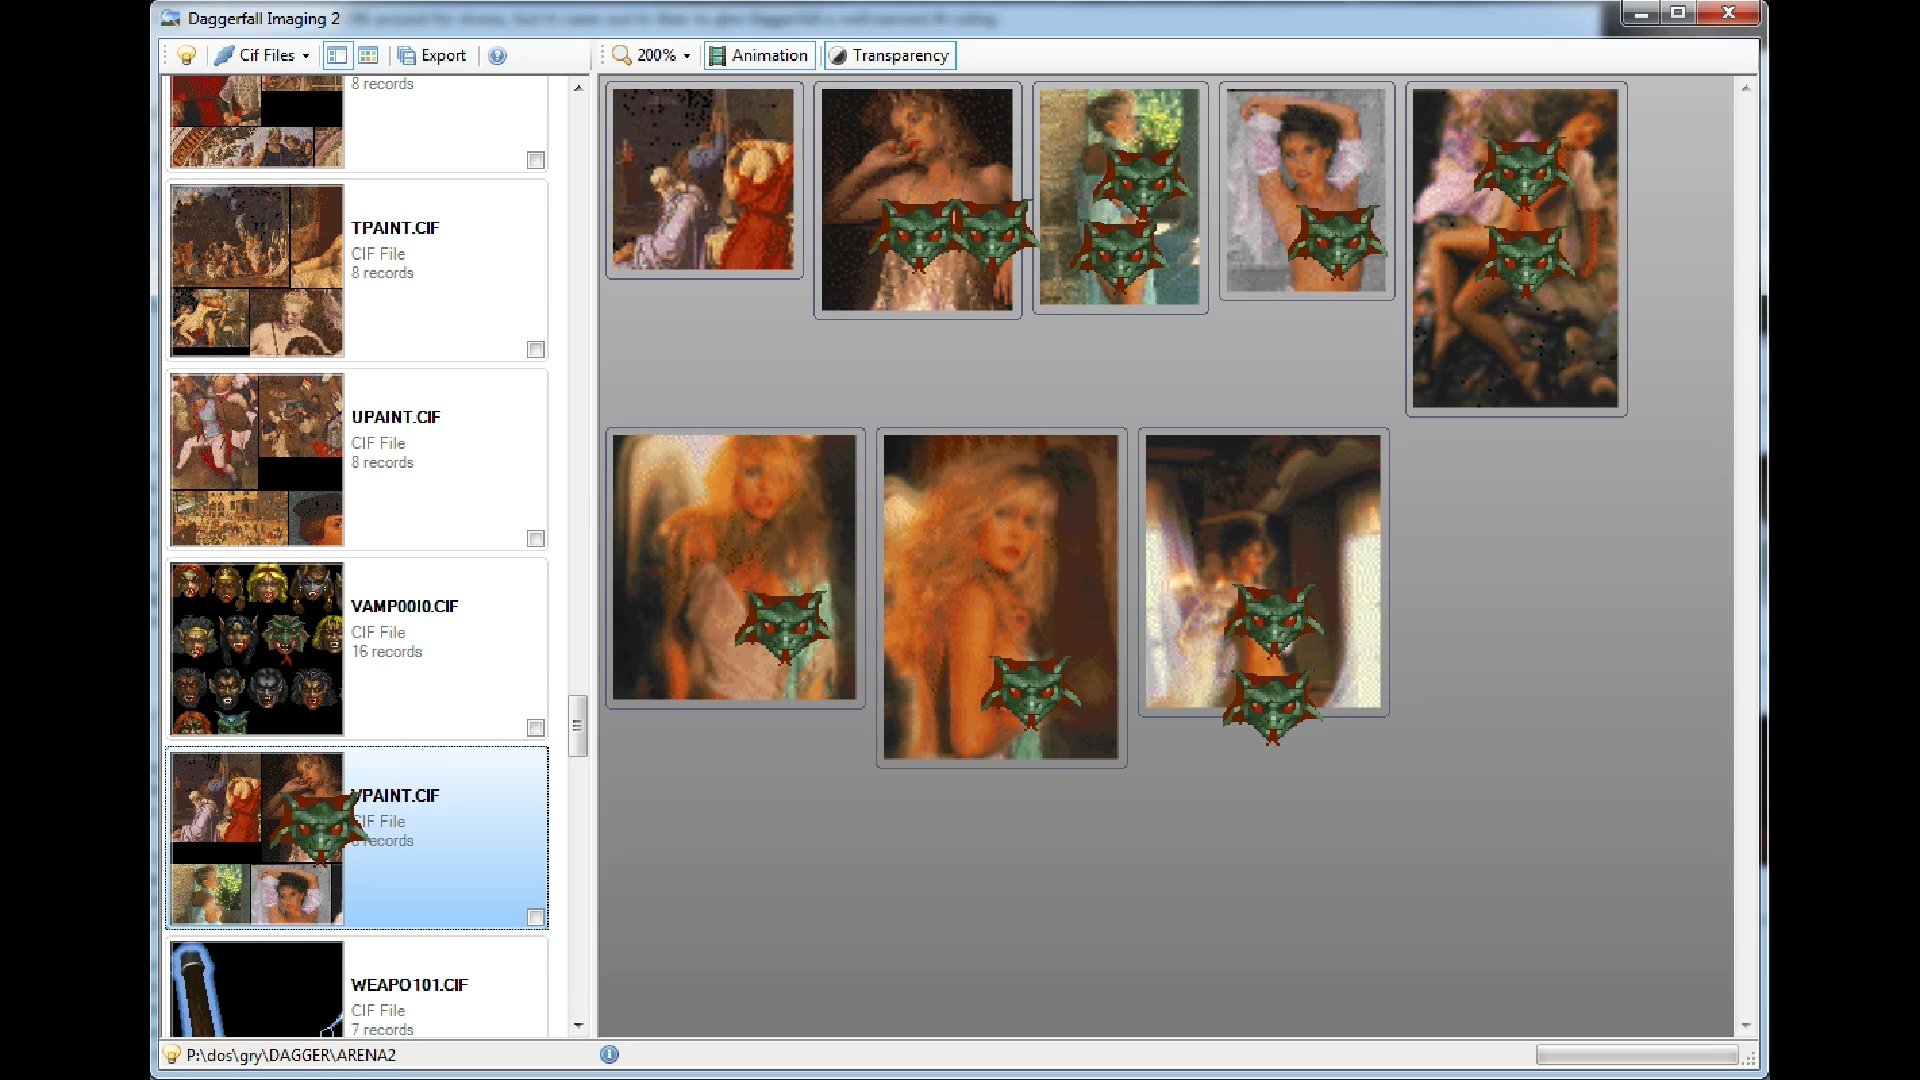Click the file list scroll down arrow
The image size is (1920, 1080).
(578, 1026)
